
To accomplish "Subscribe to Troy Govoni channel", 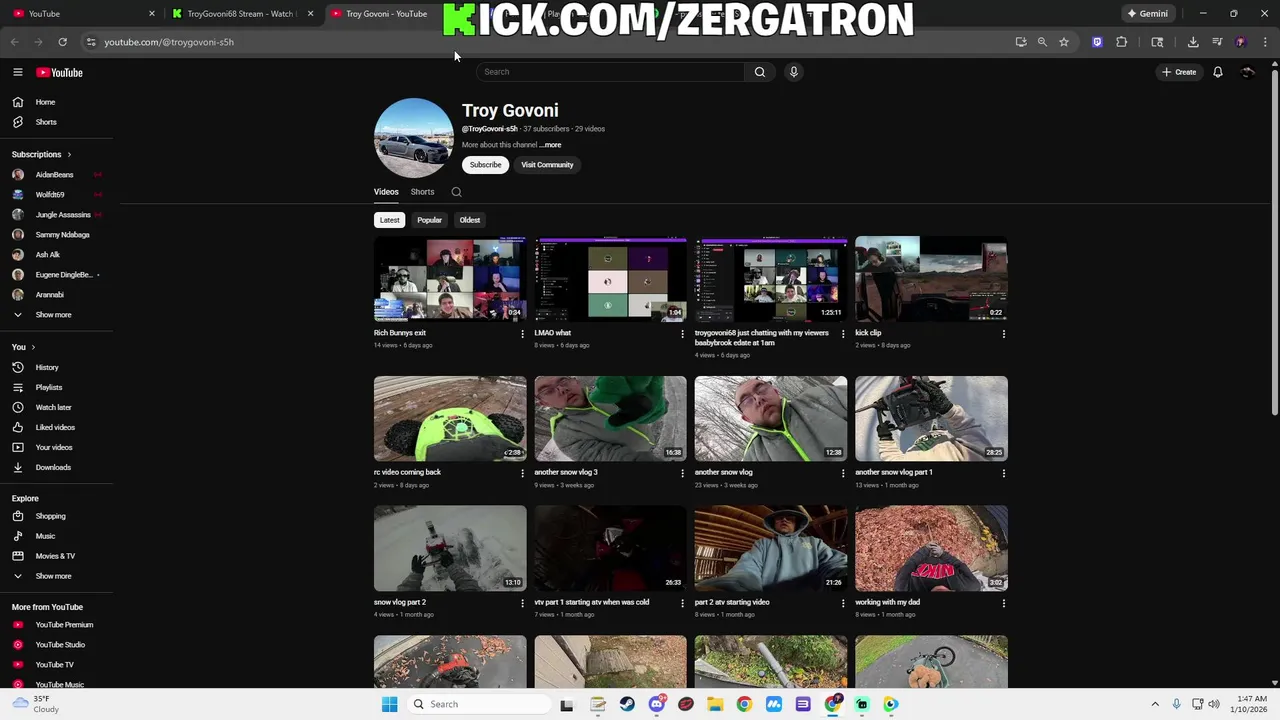I will (485, 165).
